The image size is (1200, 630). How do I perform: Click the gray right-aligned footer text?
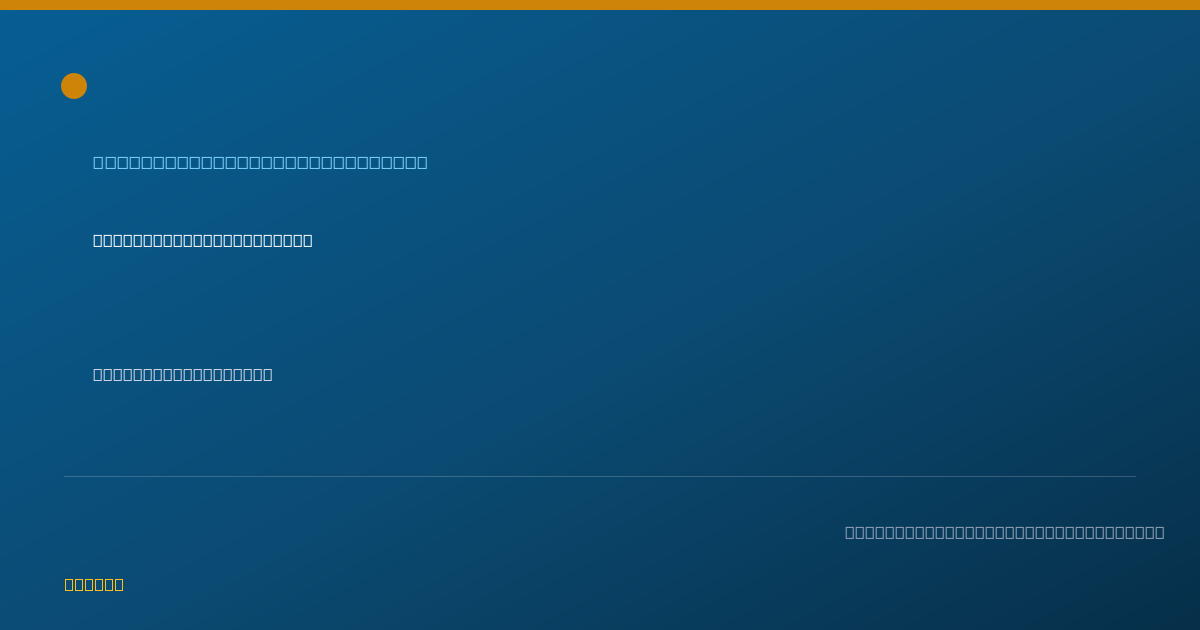click(1005, 532)
